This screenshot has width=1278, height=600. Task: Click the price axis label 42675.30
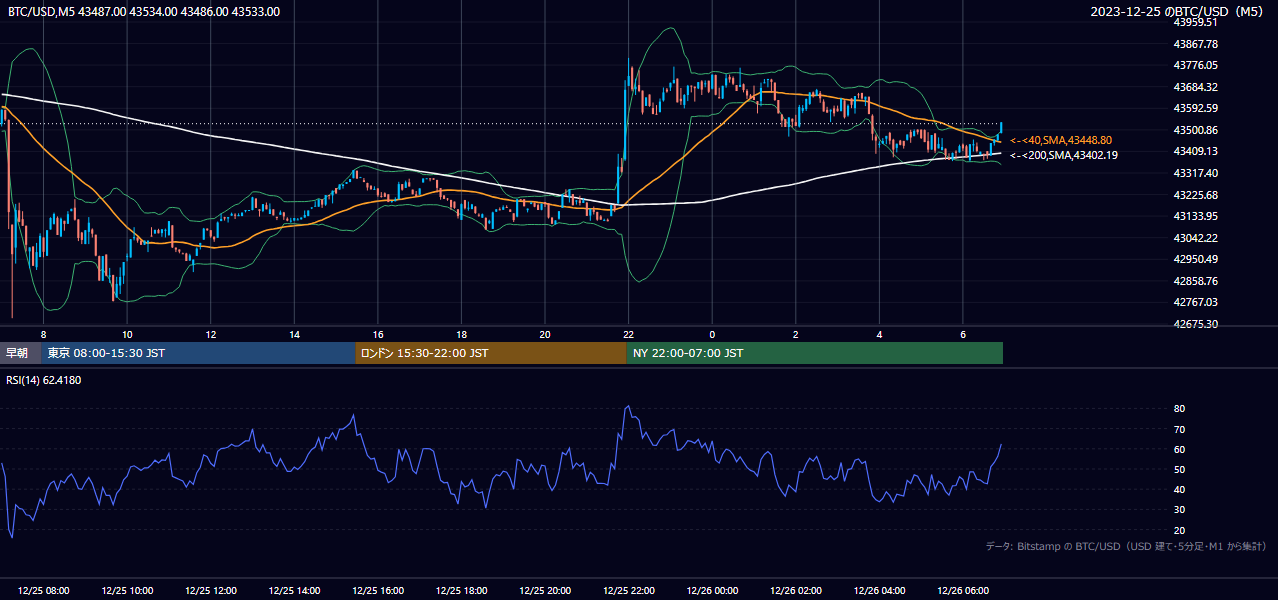(1195, 324)
